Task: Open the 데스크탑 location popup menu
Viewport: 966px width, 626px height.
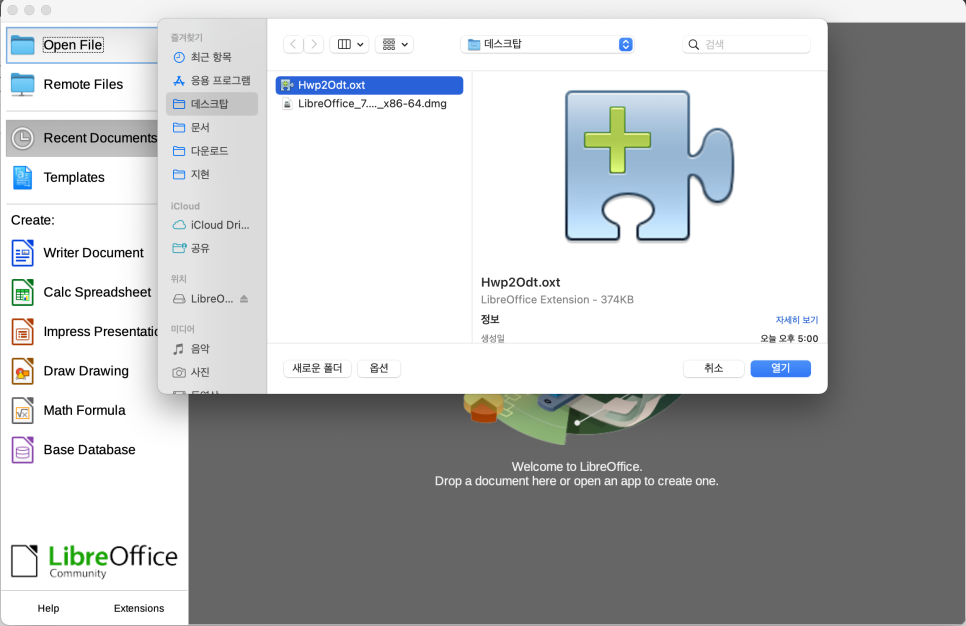Action: (547, 44)
